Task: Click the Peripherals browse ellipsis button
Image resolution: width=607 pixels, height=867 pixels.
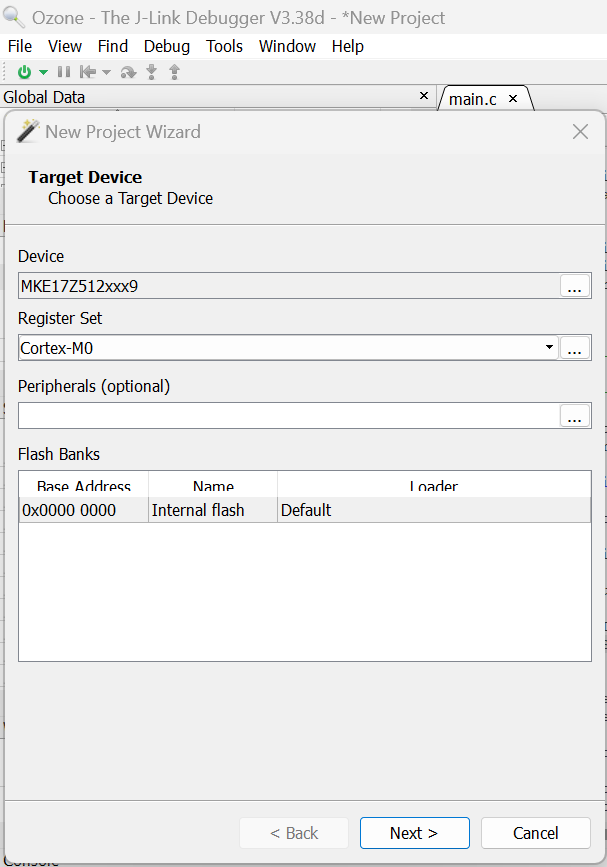Action: (x=575, y=417)
